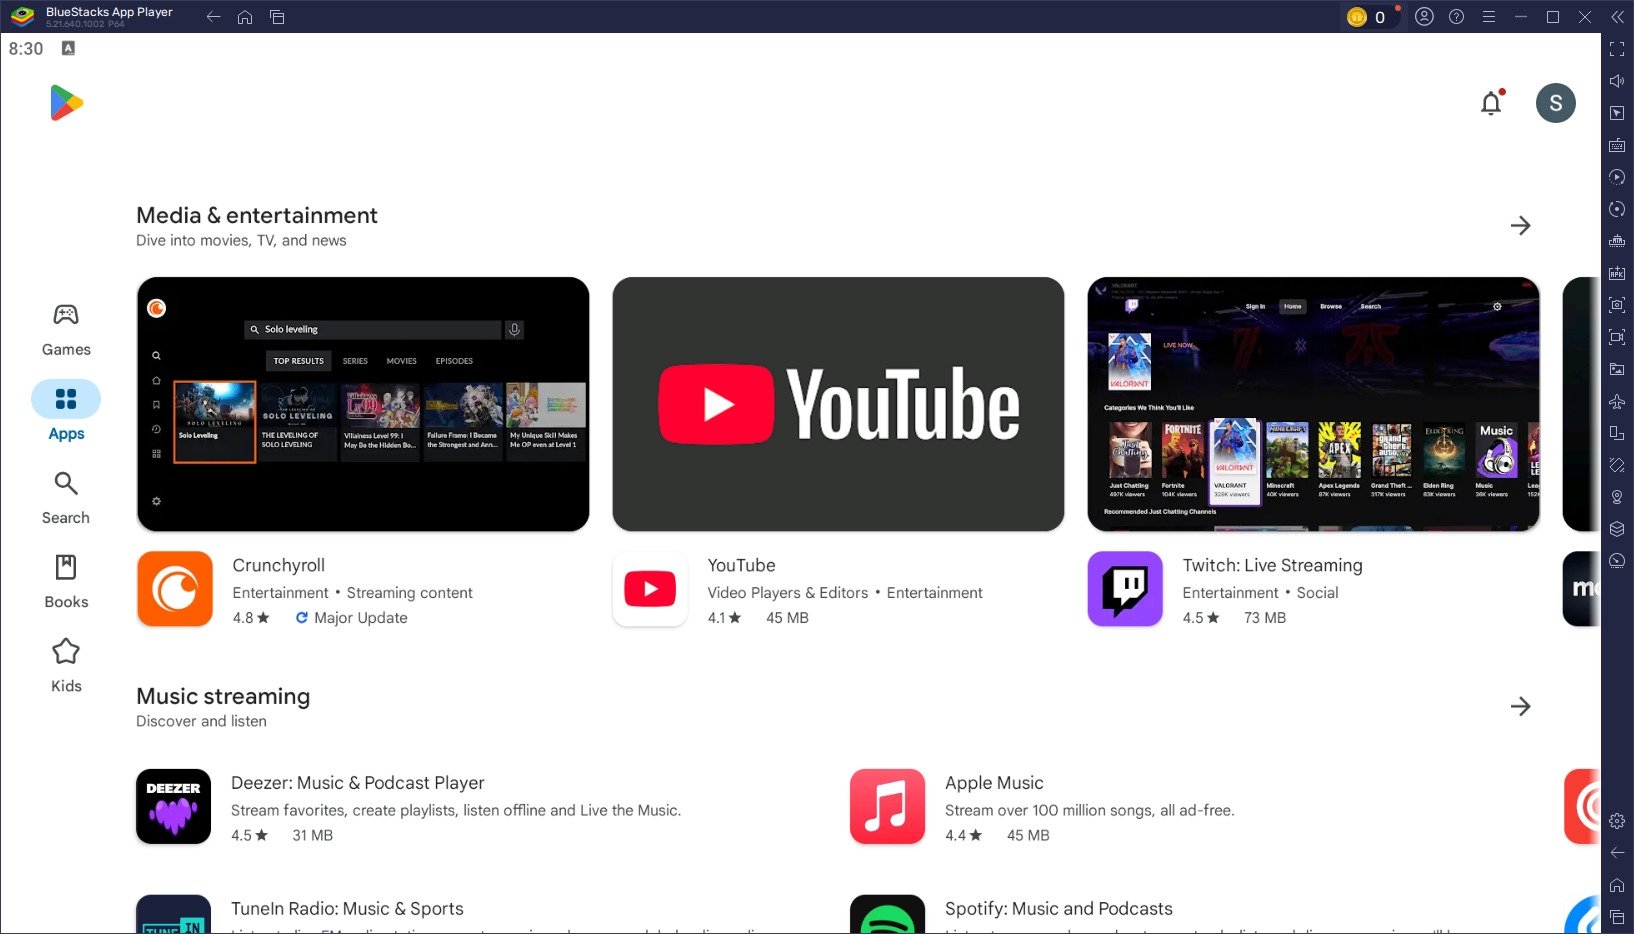Viewport: 1634px width, 934px height.
Task: Go to BlueStacks home button
Action: coord(245,17)
